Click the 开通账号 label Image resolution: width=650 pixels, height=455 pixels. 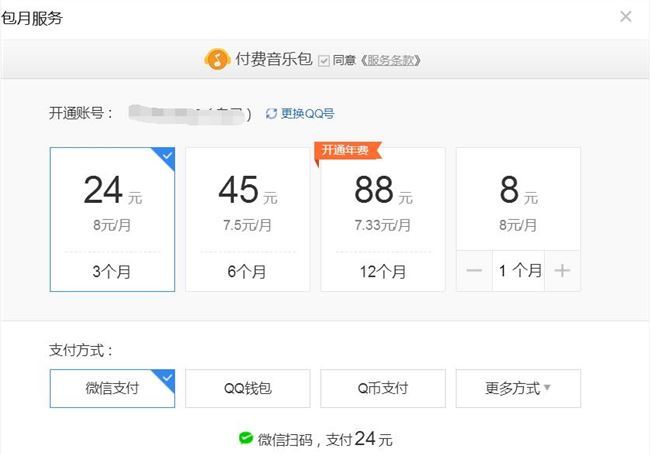click(81, 113)
